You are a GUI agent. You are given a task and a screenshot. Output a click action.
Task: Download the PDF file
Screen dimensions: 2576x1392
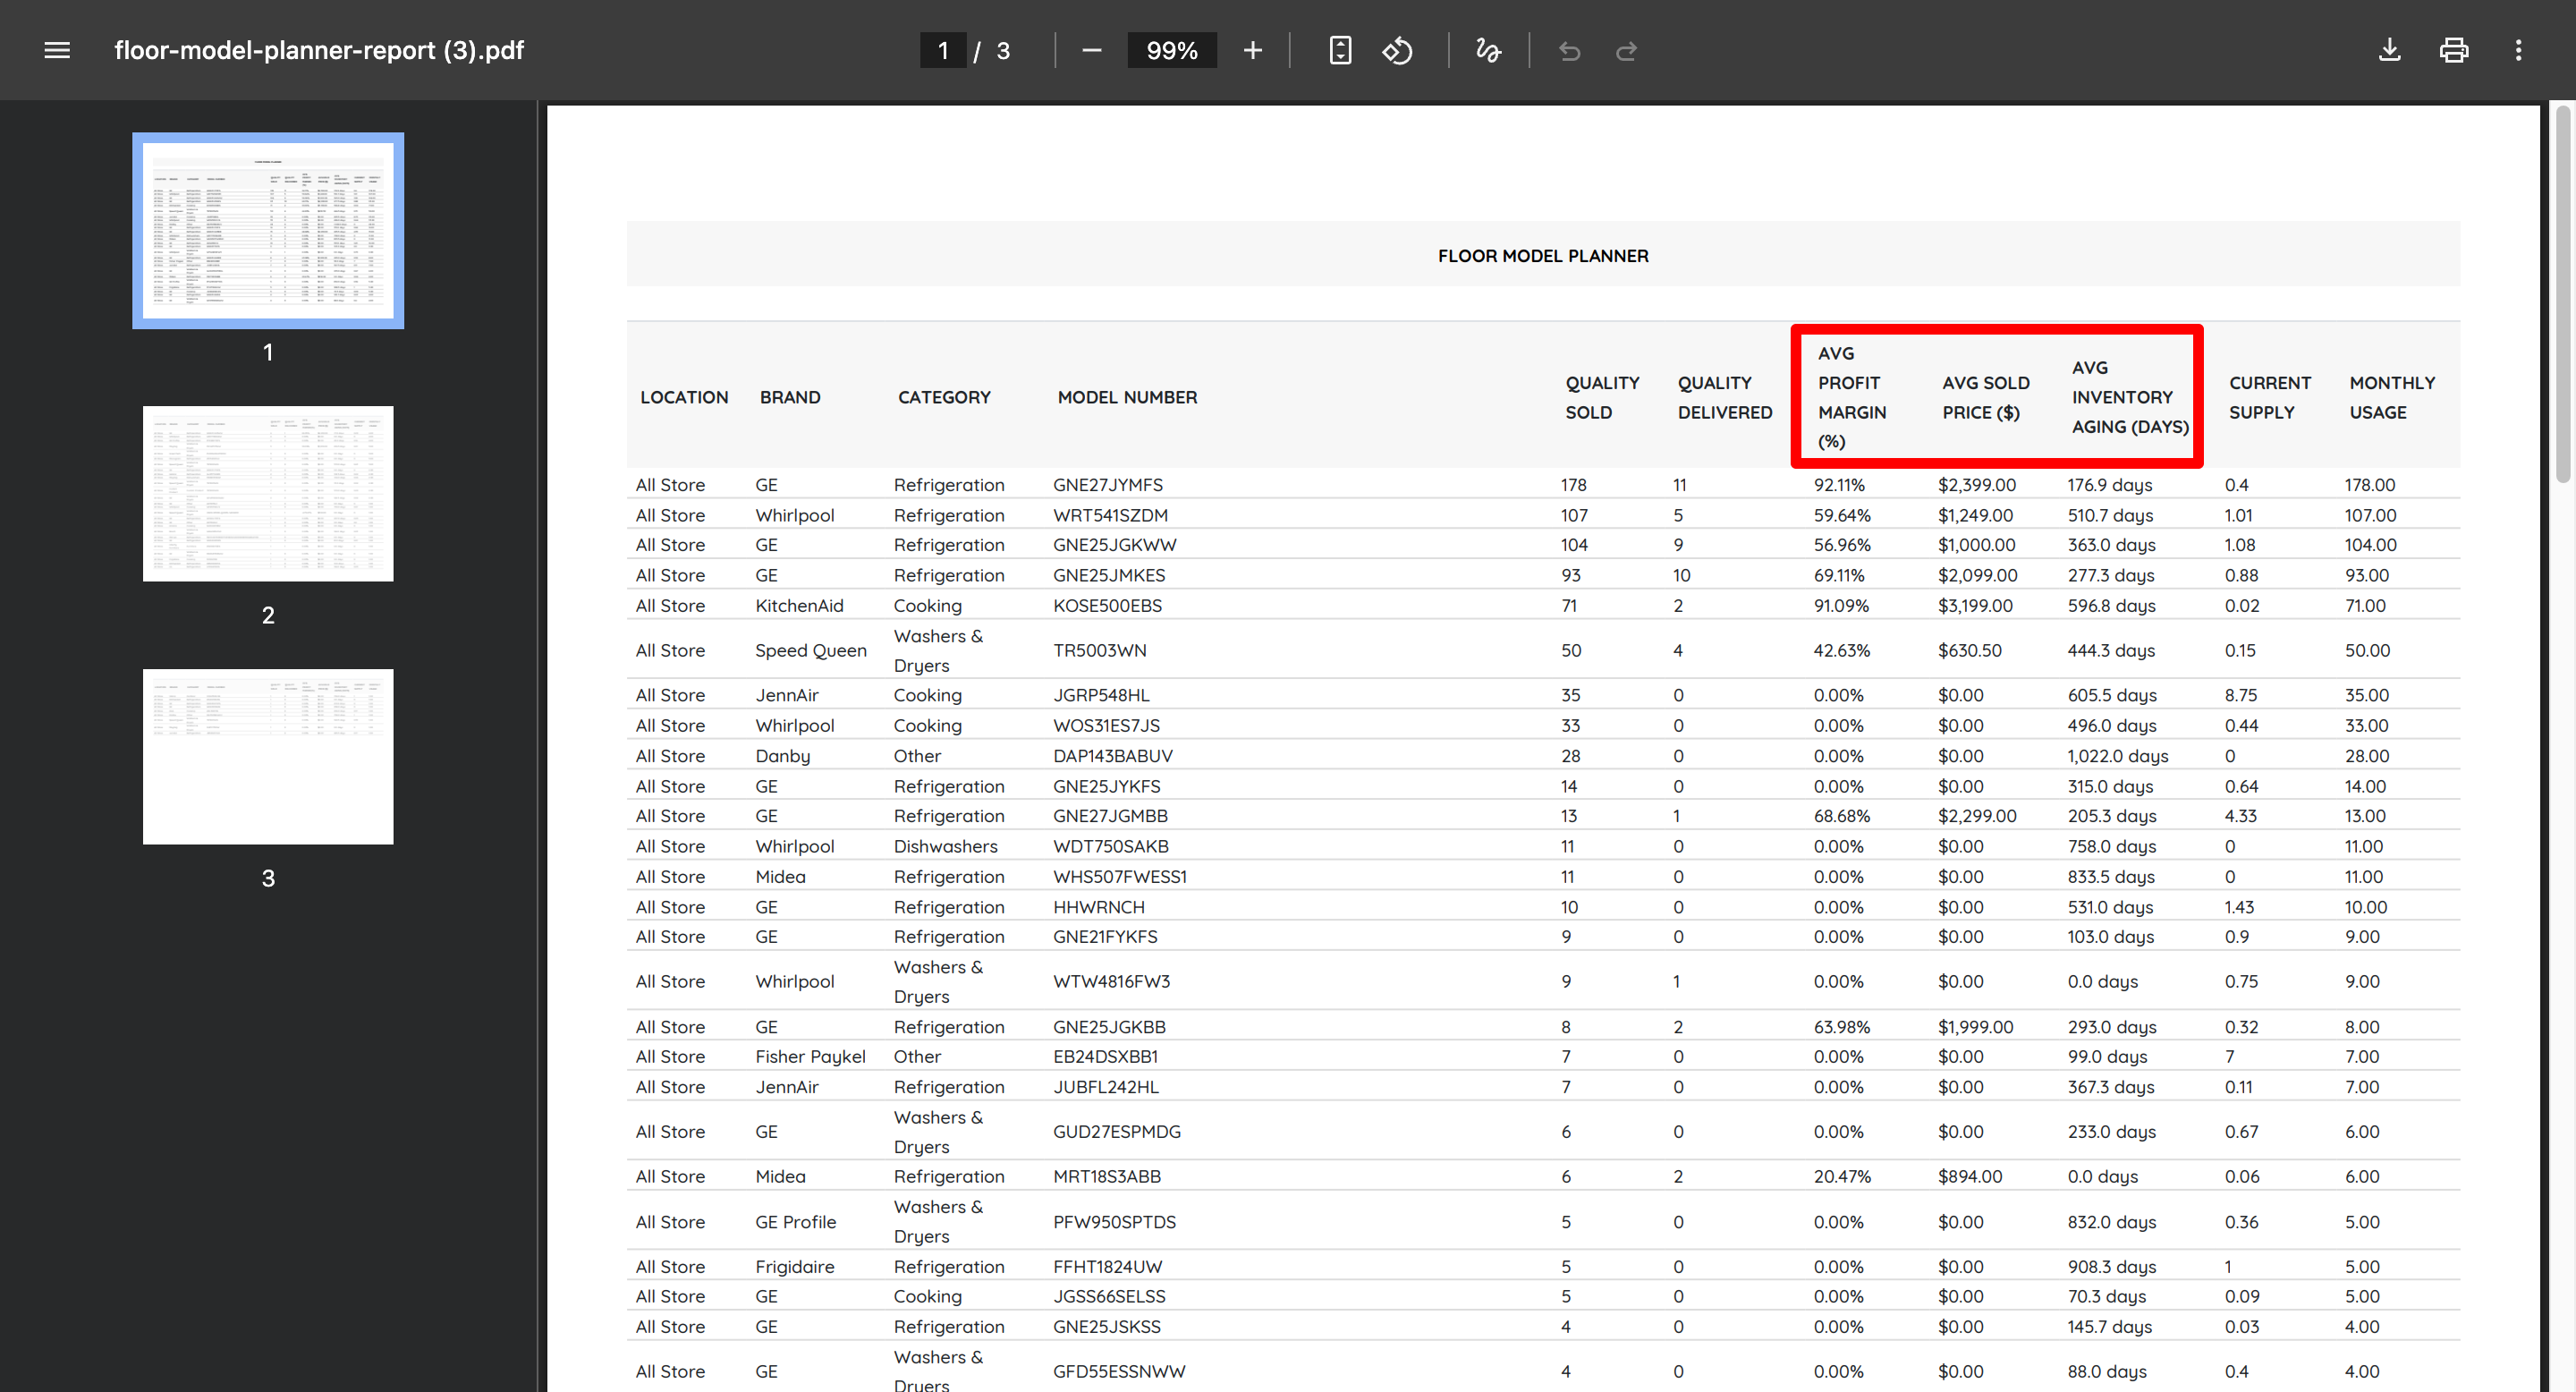click(2390, 50)
